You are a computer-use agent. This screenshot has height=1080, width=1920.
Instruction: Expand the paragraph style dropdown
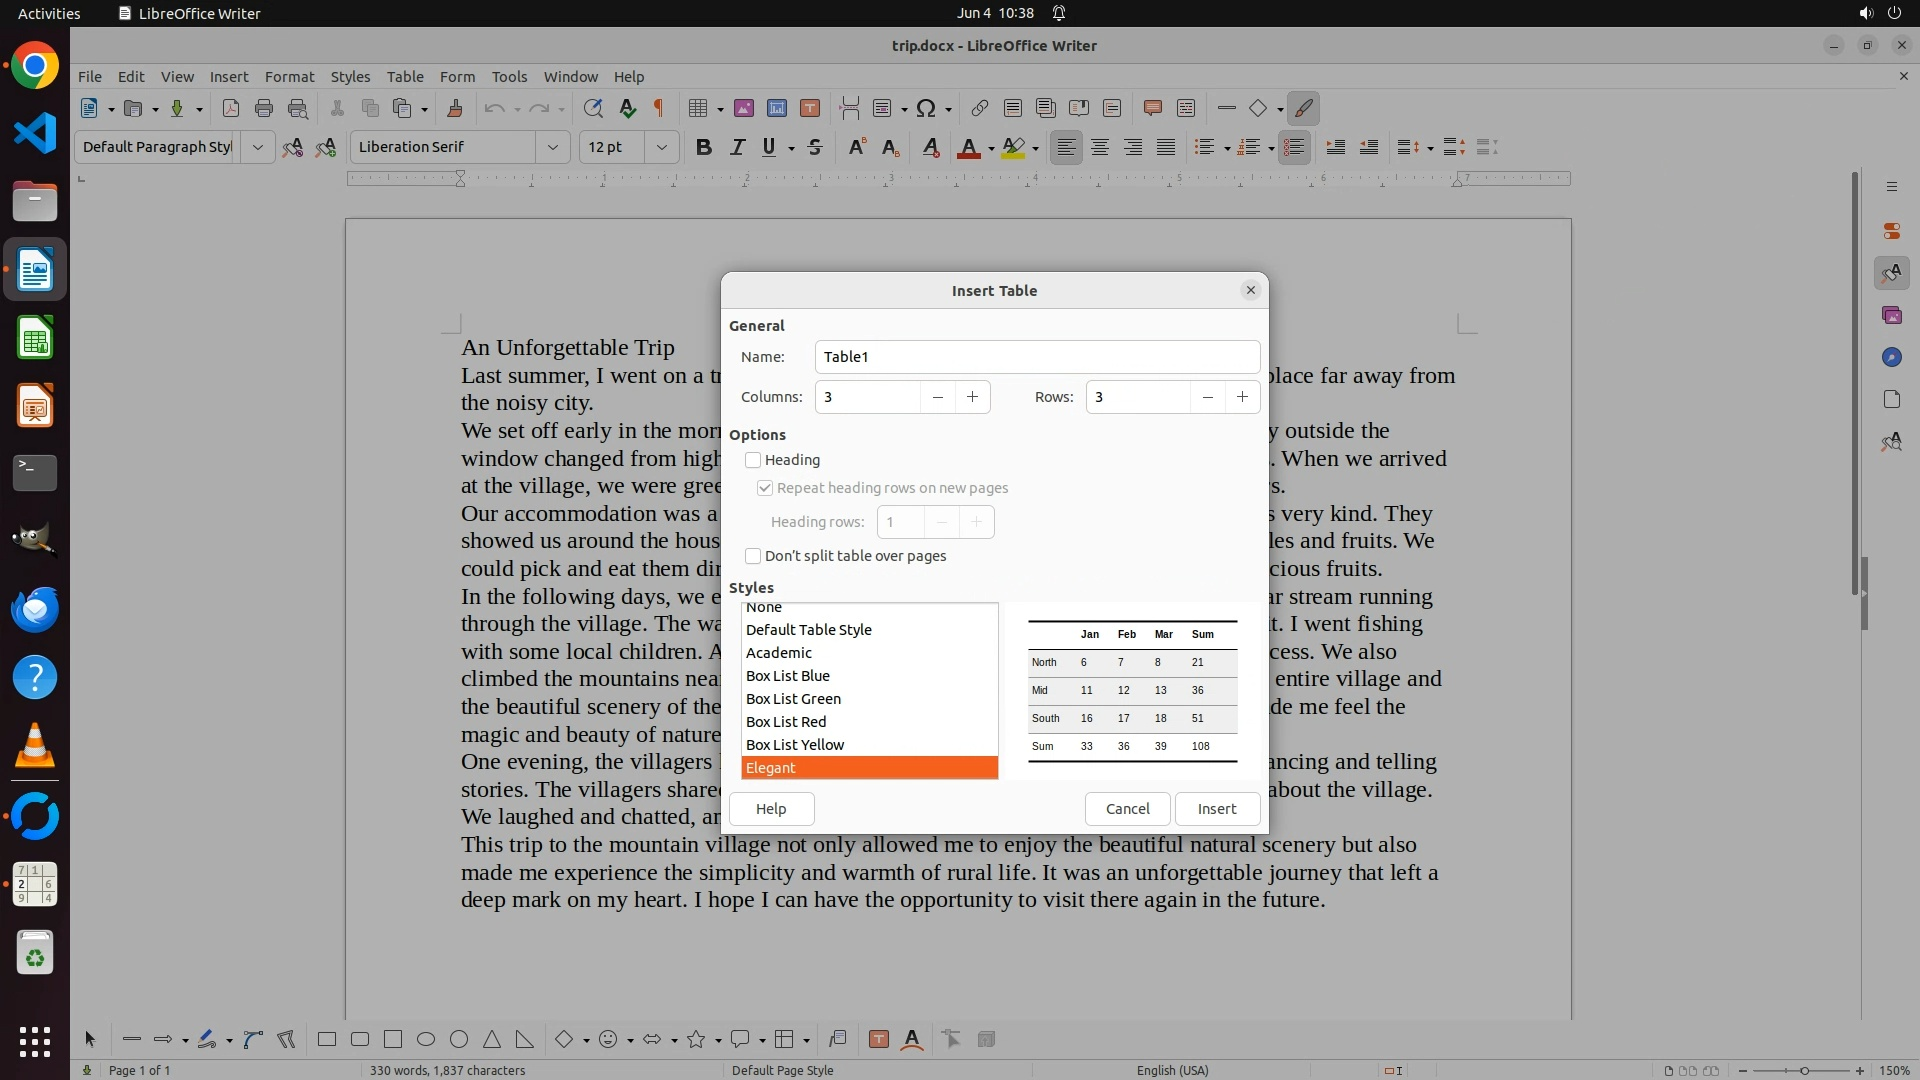(x=257, y=147)
